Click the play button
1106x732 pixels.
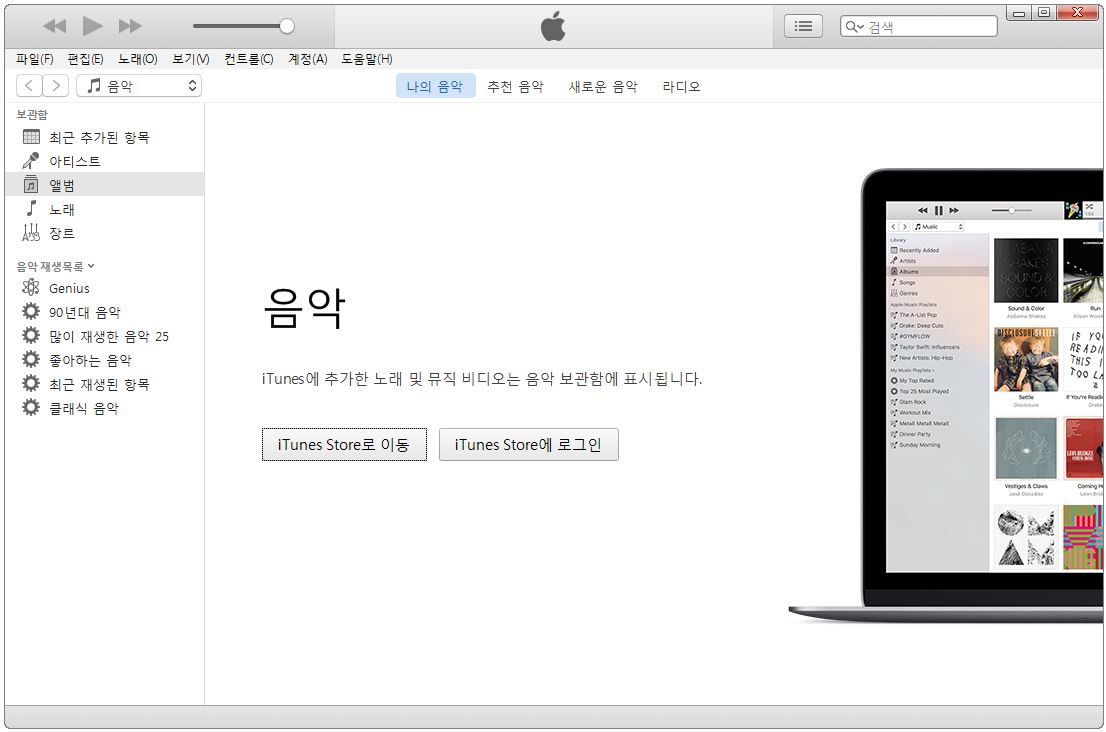pos(92,27)
